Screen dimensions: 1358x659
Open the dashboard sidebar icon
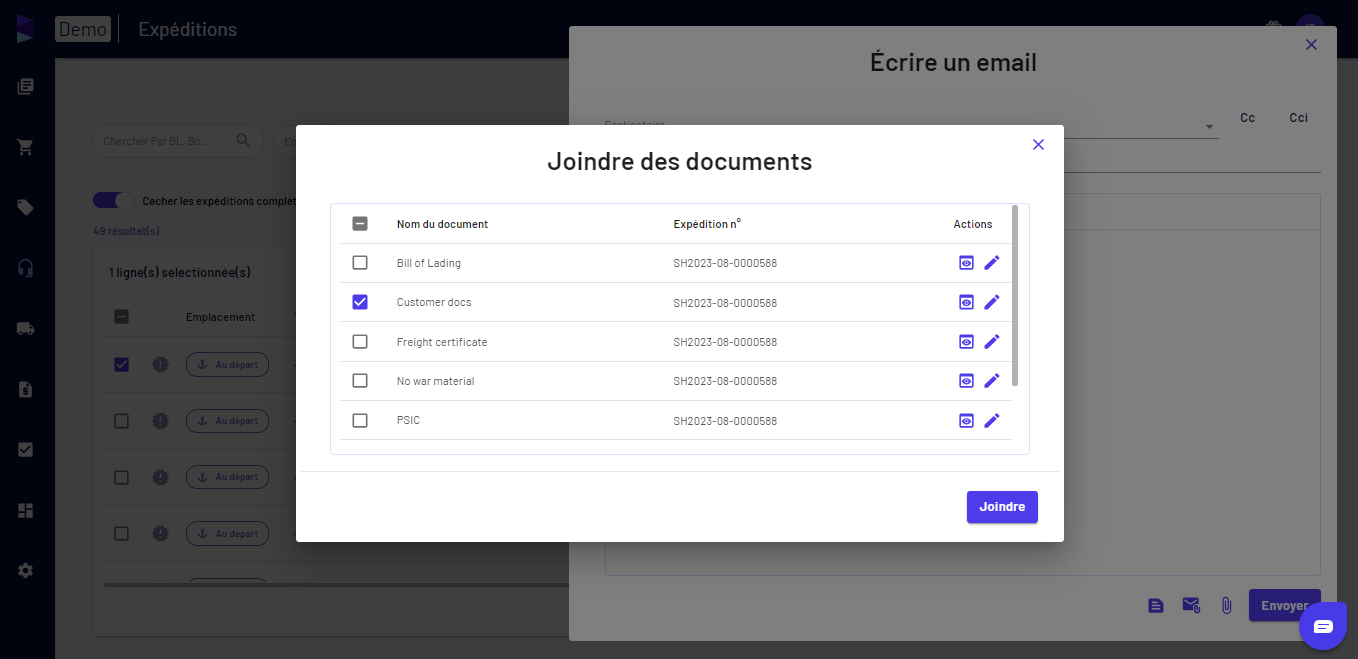coord(26,510)
